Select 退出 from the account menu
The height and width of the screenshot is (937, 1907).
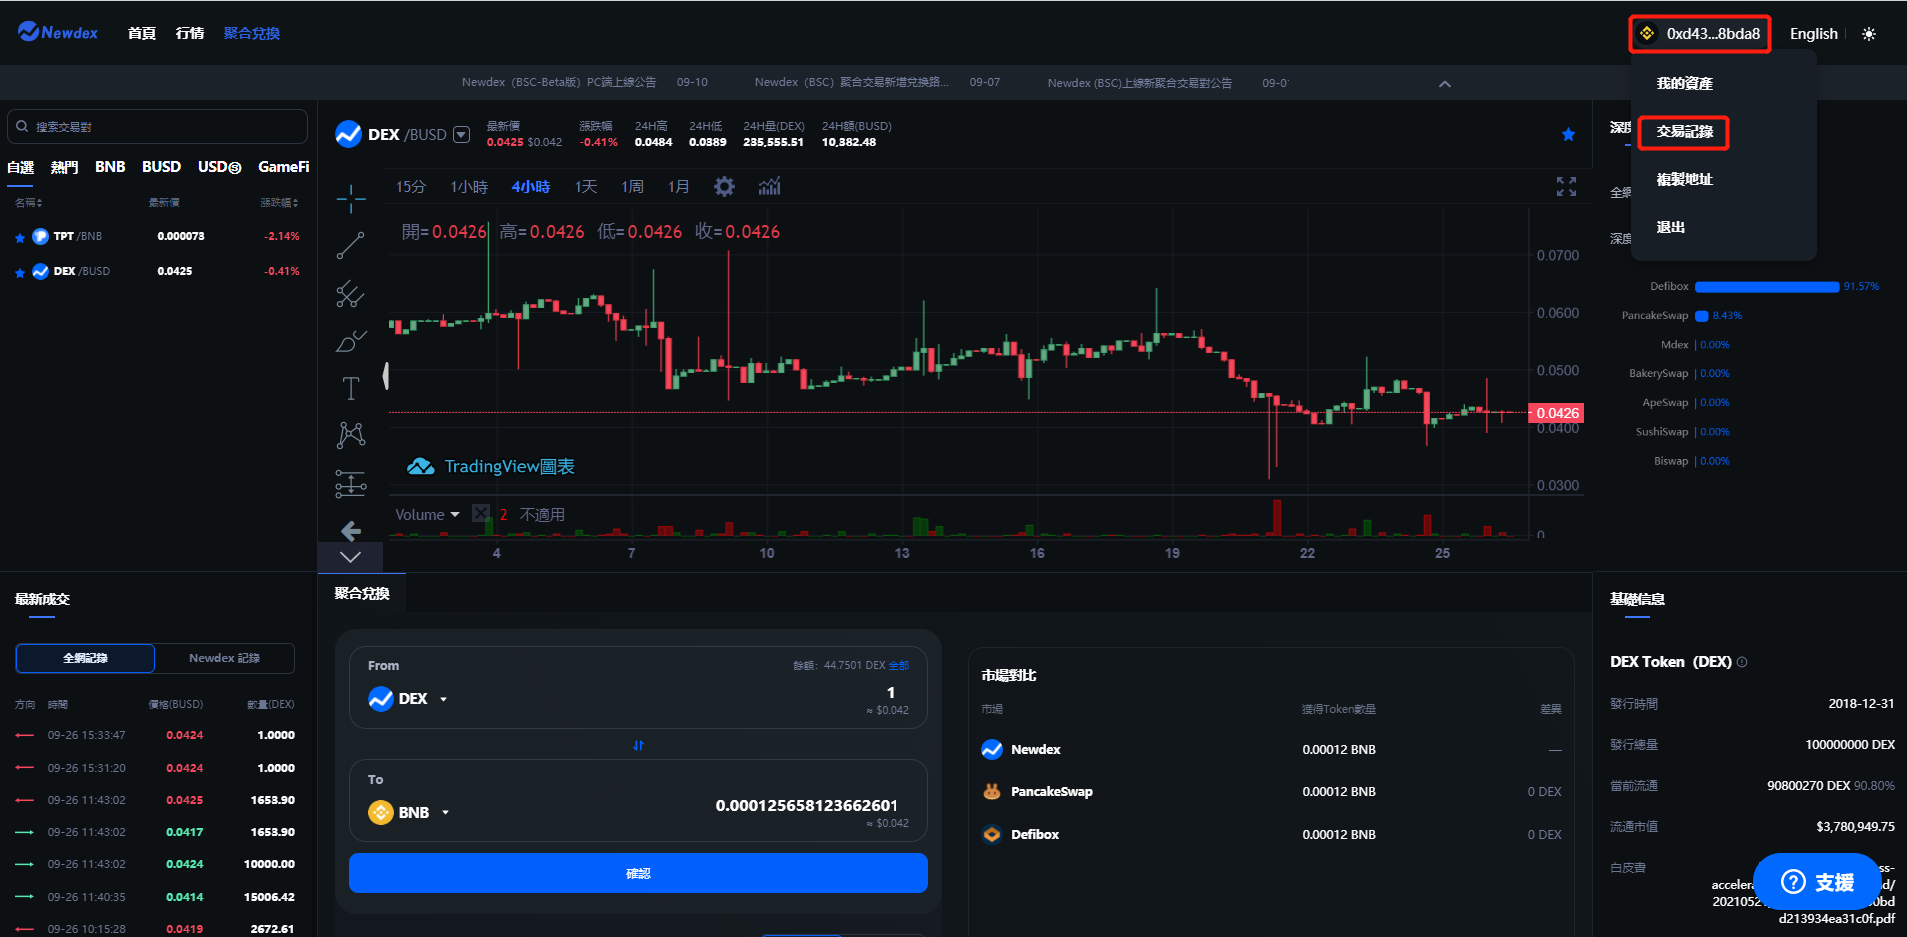pyautogui.click(x=1670, y=227)
